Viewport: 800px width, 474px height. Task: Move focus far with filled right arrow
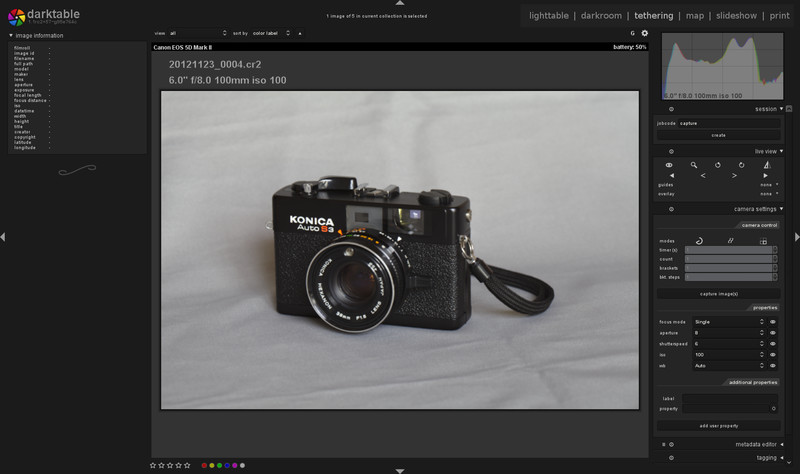tap(765, 176)
